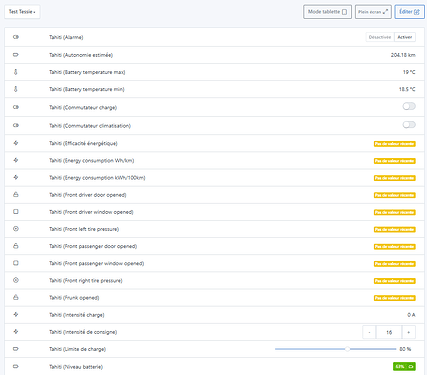This screenshot has width=427, height=375.
Task: Click the Energy consumption Wh/km bolt icon
Action: pos(16,160)
